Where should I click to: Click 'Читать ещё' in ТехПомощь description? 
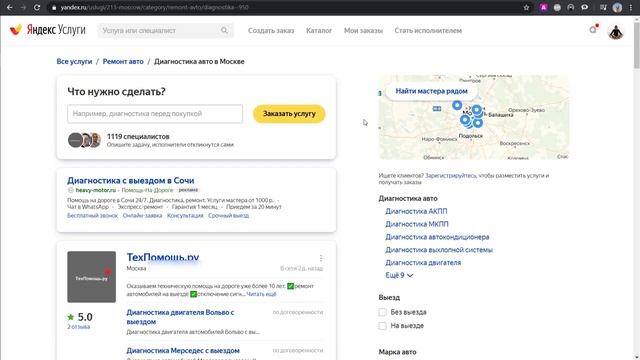[x=261, y=294]
